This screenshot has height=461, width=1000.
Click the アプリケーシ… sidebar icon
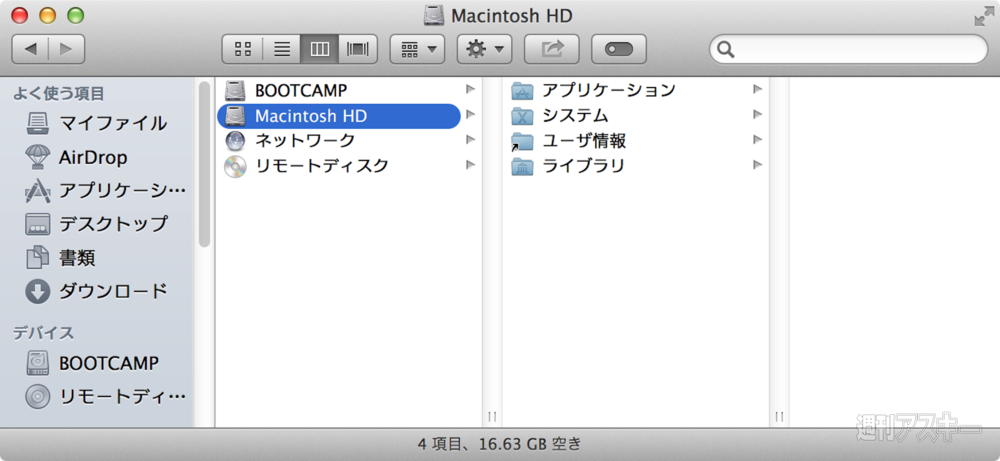pos(38,191)
